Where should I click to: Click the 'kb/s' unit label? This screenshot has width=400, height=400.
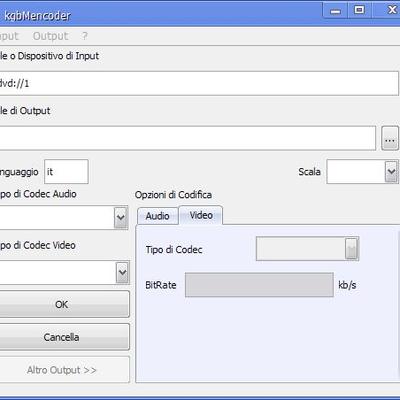pyautogui.click(x=347, y=285)
